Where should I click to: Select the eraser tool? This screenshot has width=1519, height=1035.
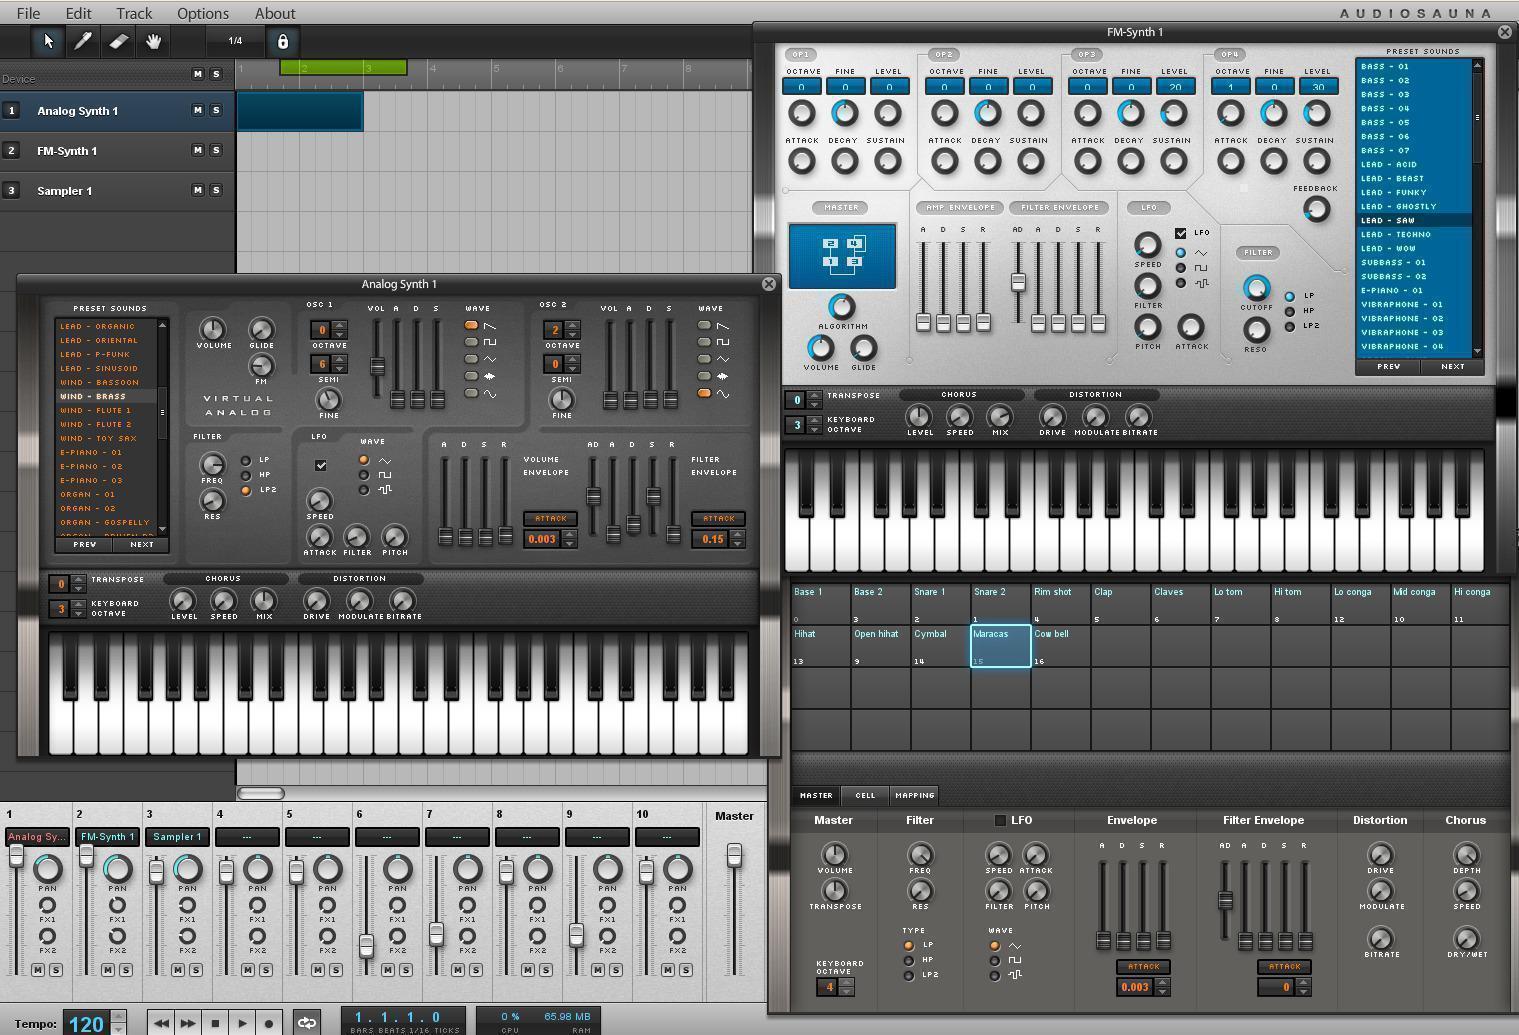click(118, 41)
